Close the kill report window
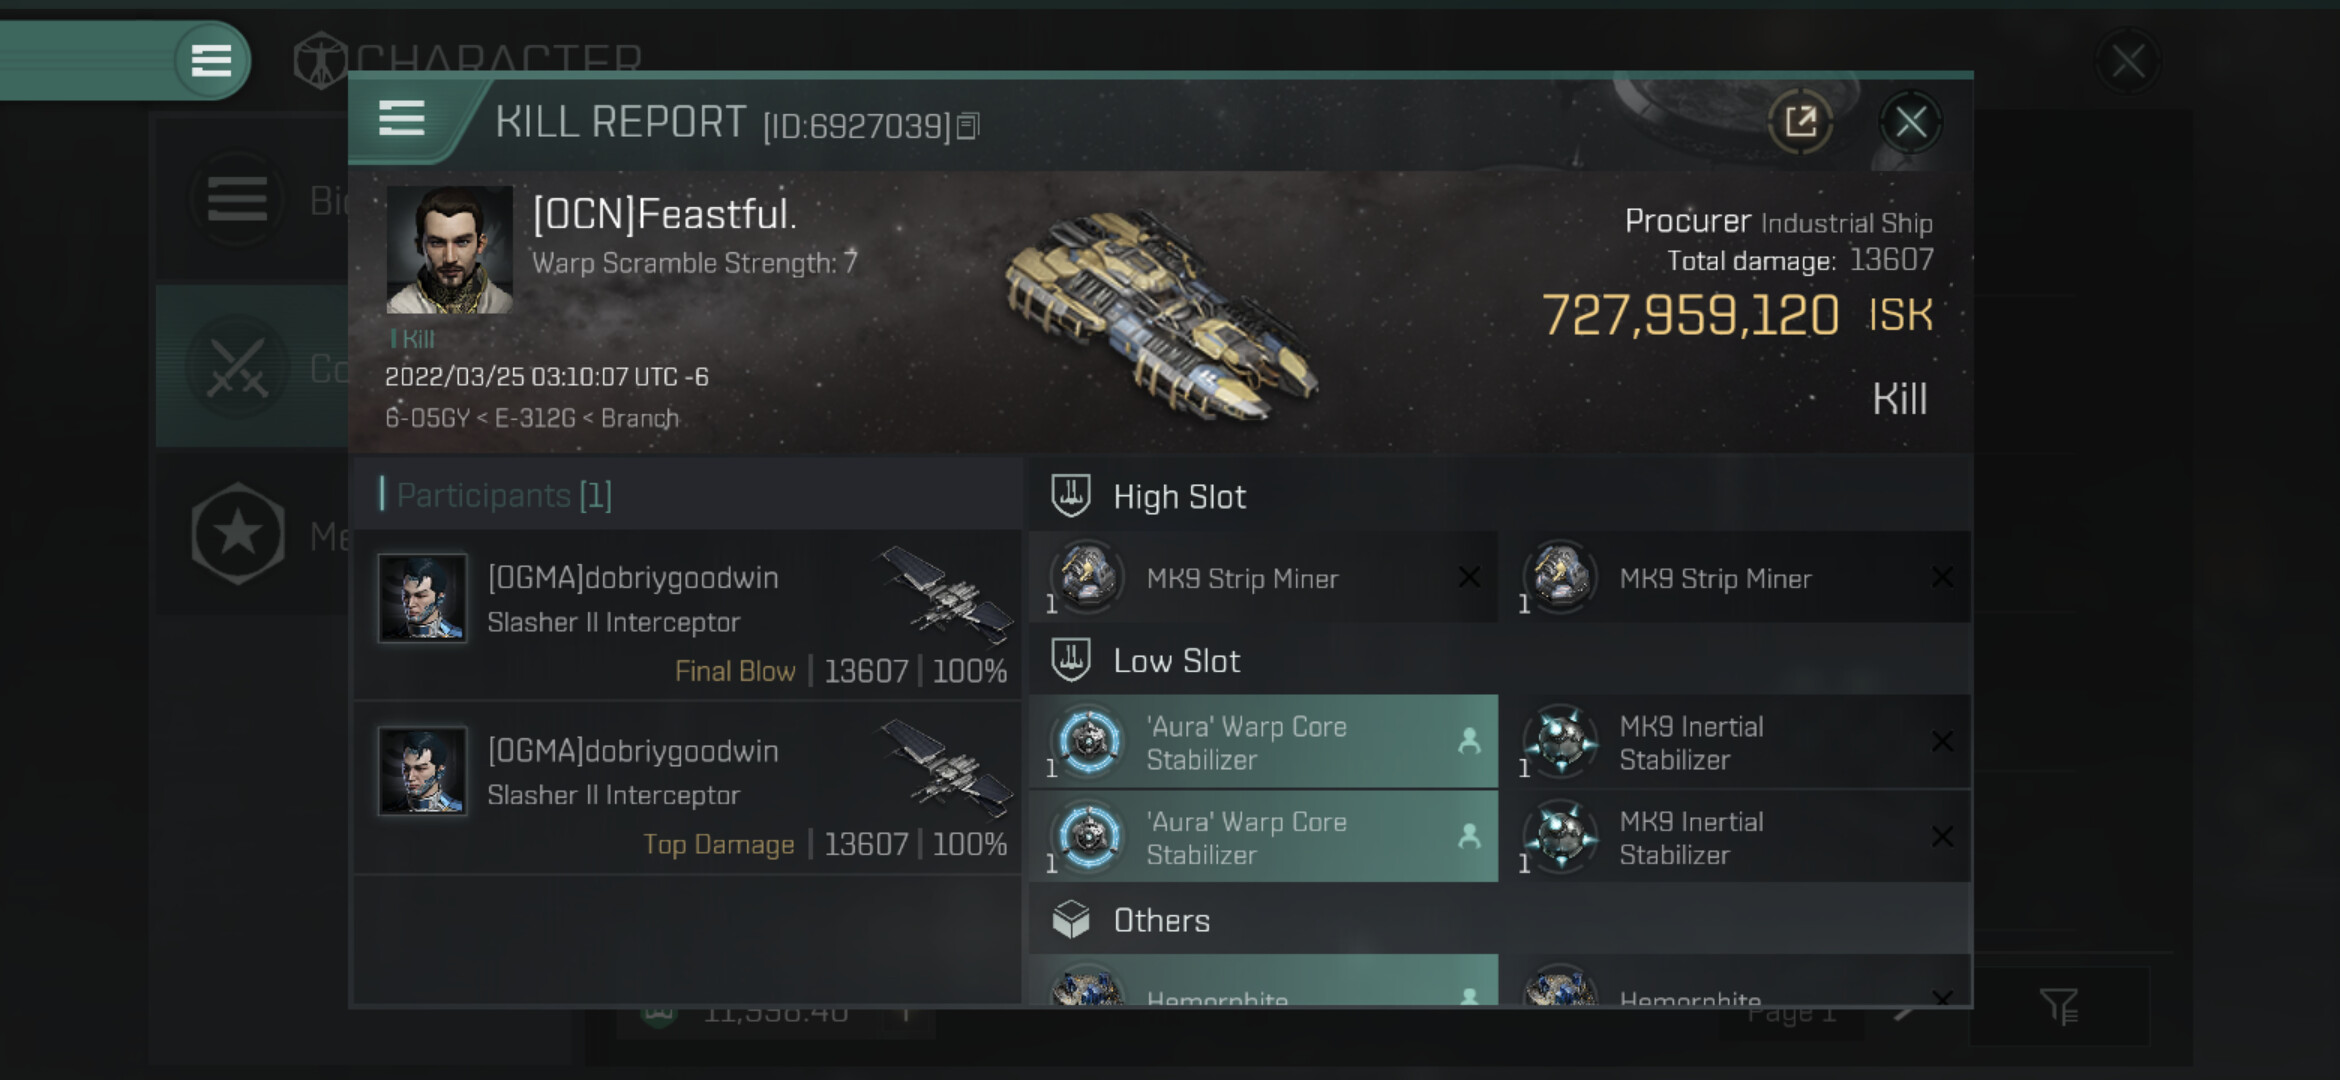This screenshot has height=1080, width=2340. pyautogui.click(x=1910, y=123)
